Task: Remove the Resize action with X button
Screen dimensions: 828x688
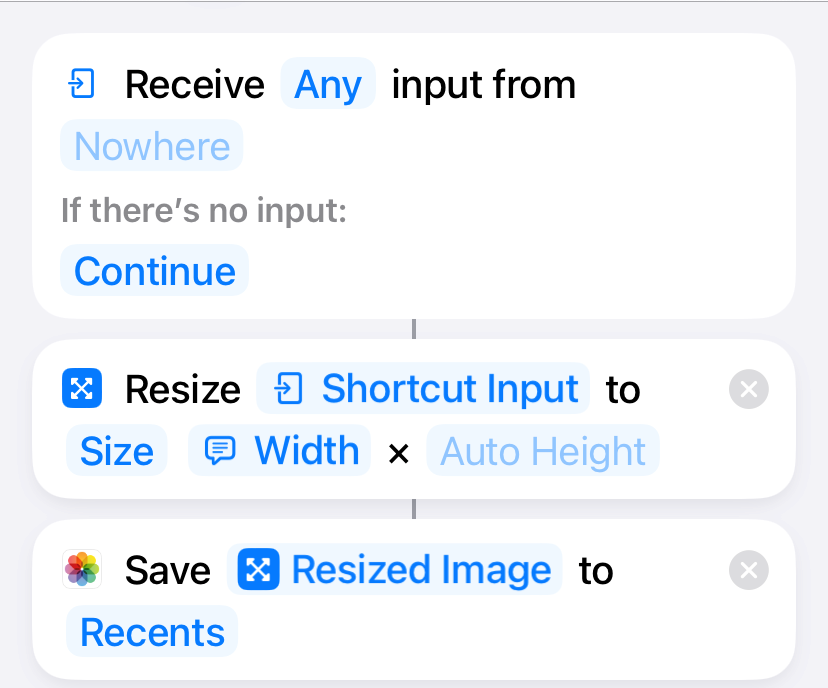Action: [749, 389]
